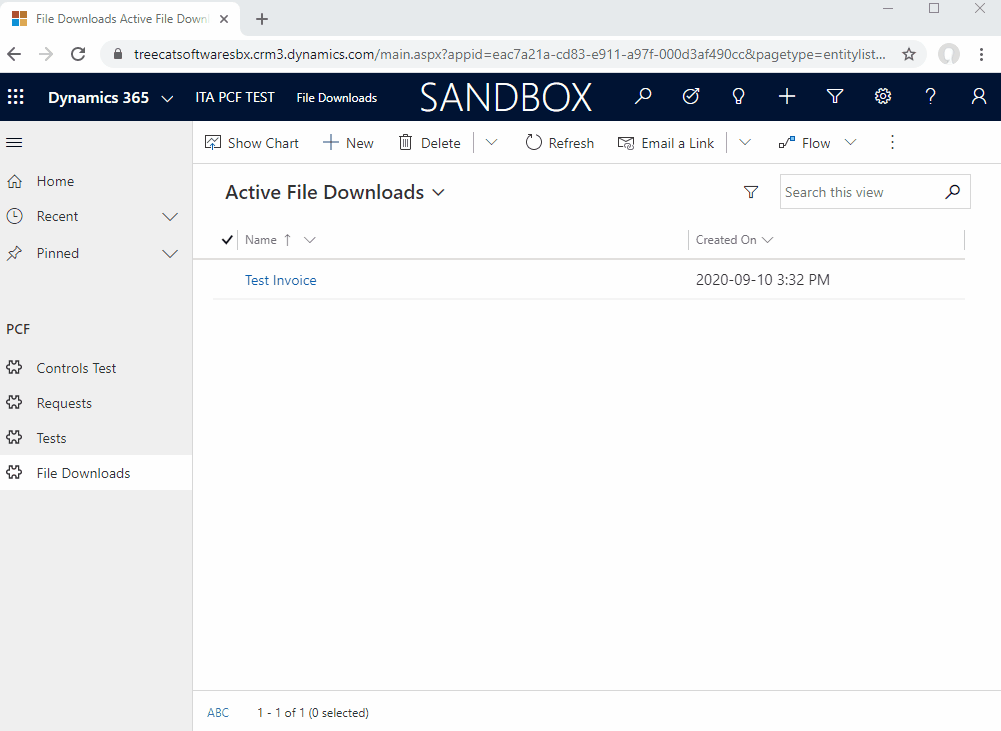Viewport: 1001px width, 731px height.
Task: Click the Delete button
Action: [x=430, y=143]
